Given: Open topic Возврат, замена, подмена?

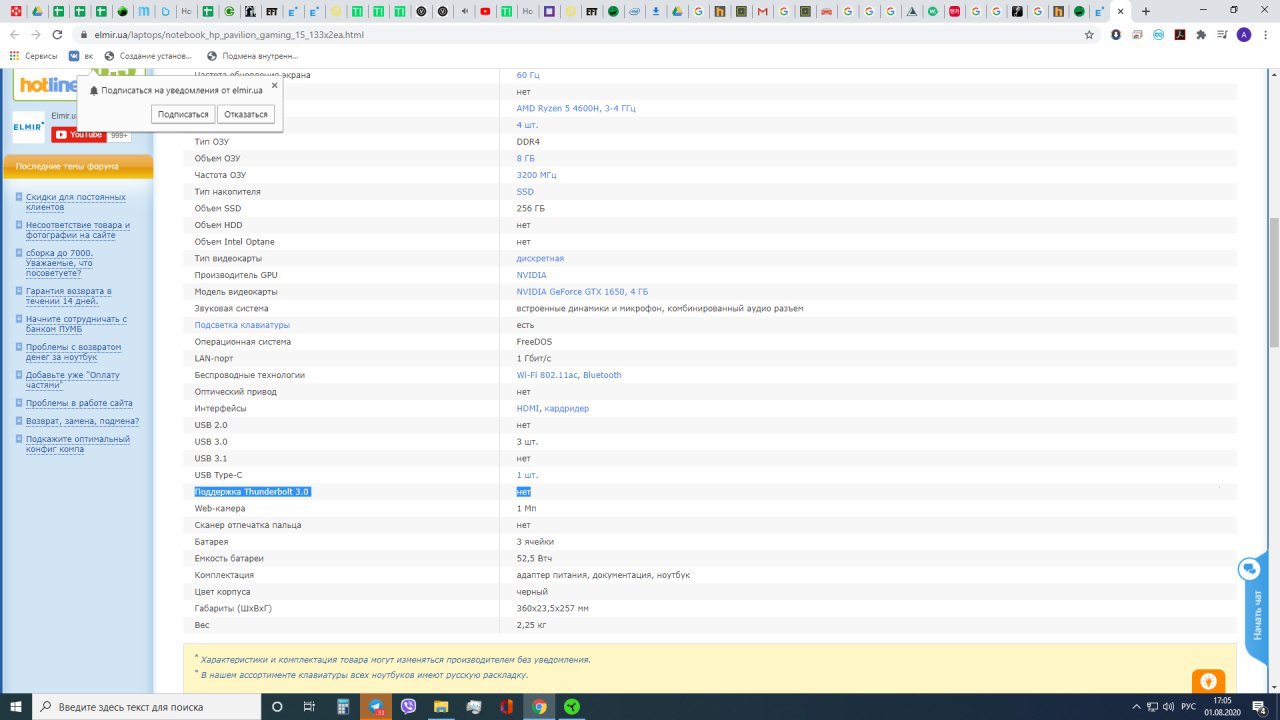Looking at the screenshot, I should click(82, 421).
